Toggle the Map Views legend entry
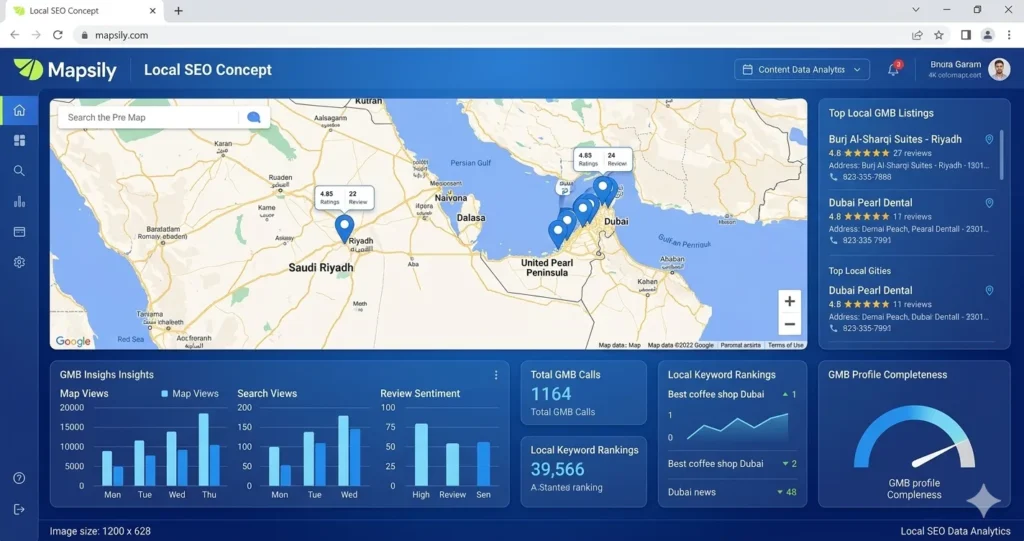 [x=190, y=393]
